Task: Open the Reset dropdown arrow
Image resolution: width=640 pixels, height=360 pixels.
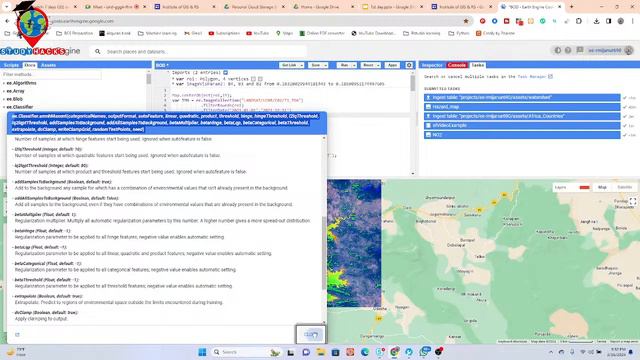Action: coord(378,65)
